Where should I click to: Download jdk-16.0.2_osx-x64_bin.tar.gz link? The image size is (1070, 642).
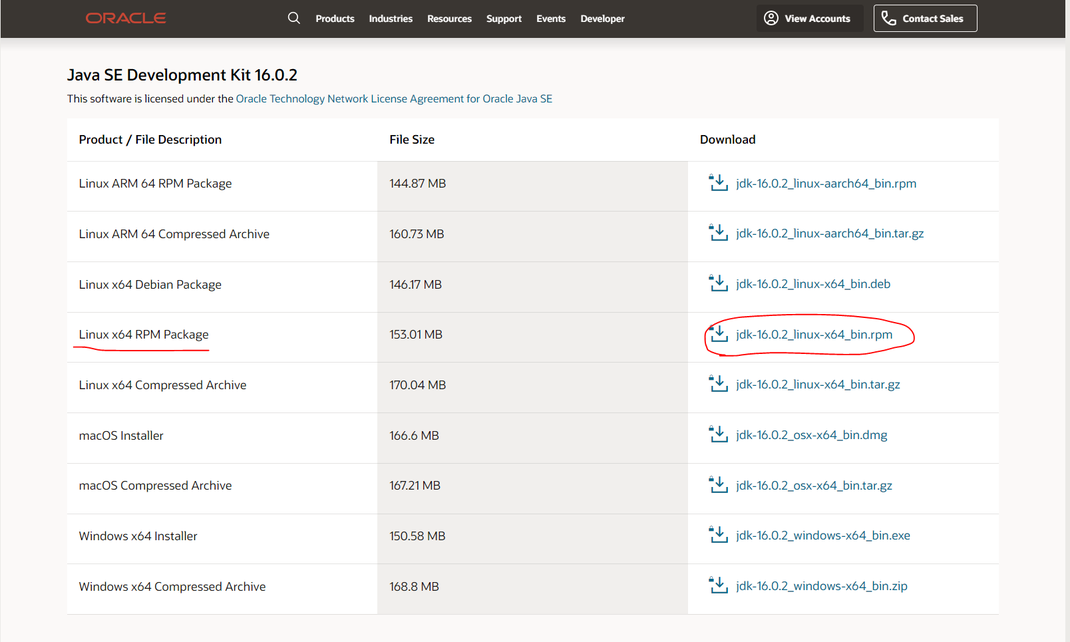click(814, 485)
